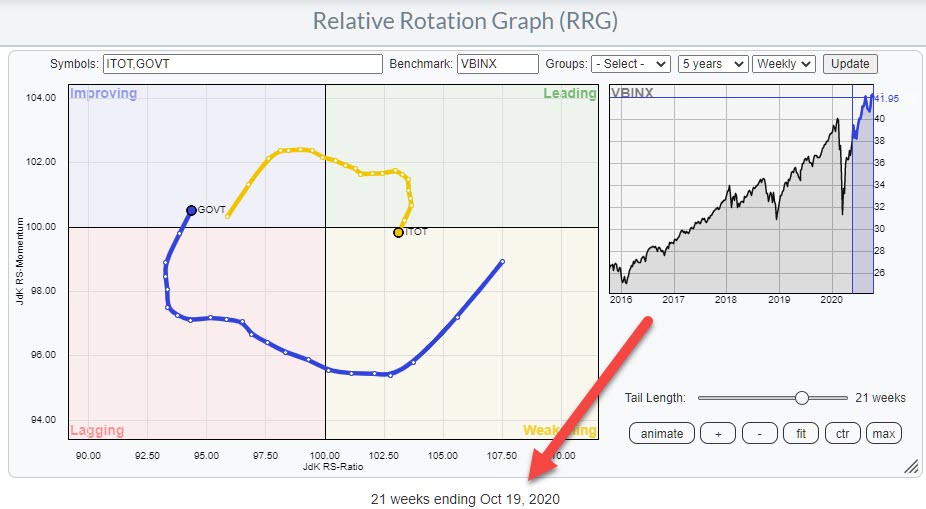
Task: Click the resize grip in panel corner
Action: (x=910, y=467)
